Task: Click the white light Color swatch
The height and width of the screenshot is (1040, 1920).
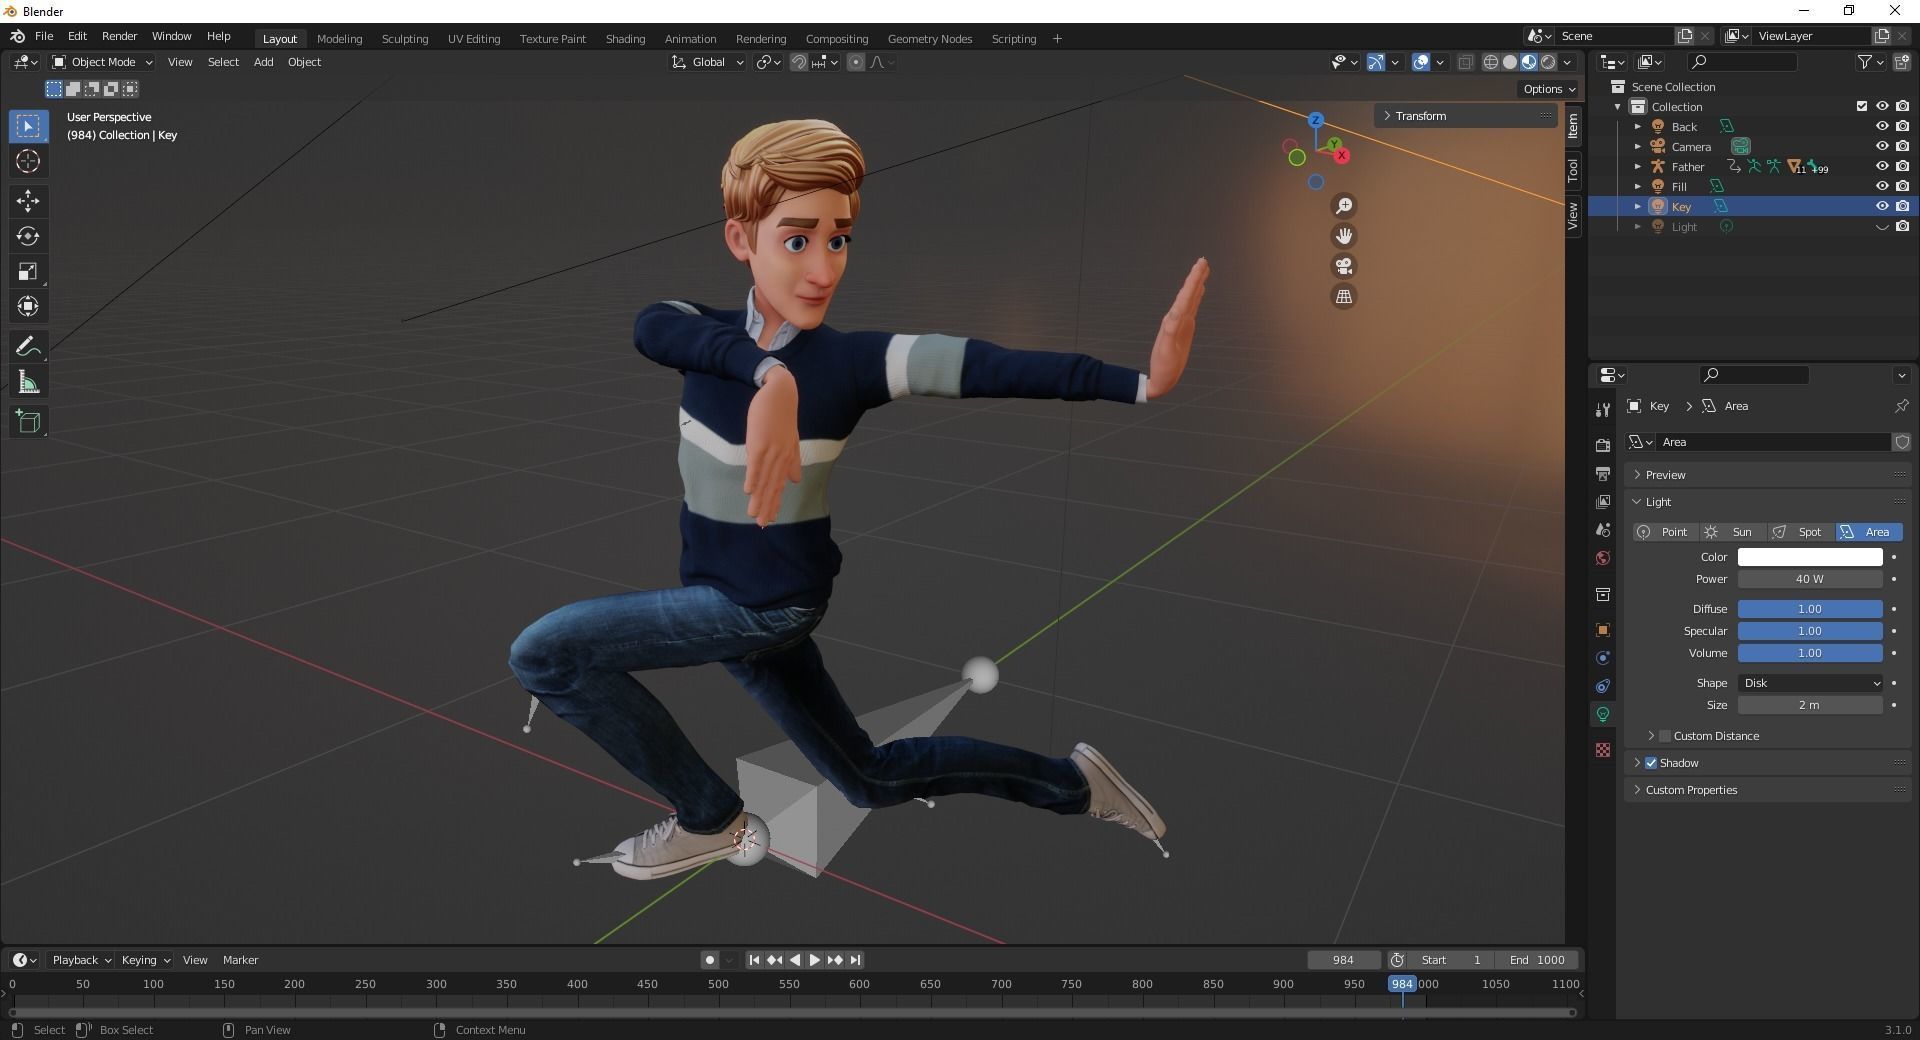Action: [1810, 557]
